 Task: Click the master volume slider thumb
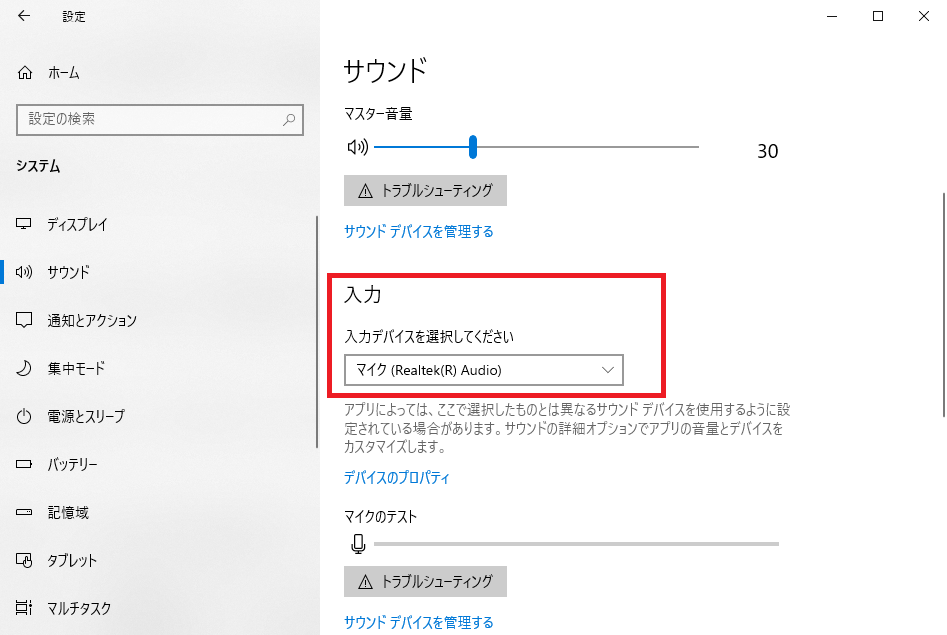(473, 147)
